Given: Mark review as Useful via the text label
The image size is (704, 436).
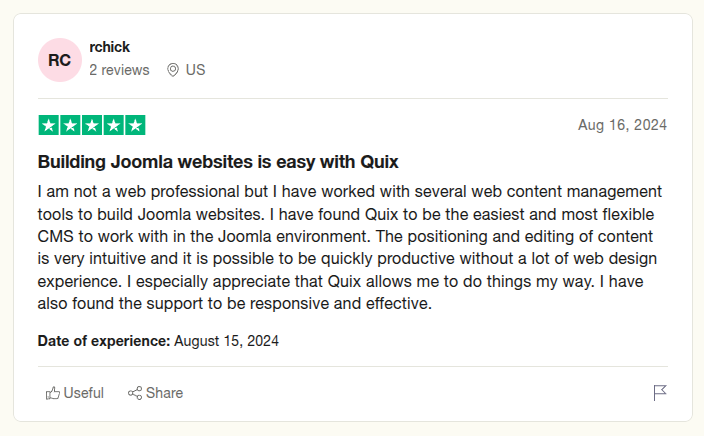Looking at the screenshot, I should (x=84, y=393).
